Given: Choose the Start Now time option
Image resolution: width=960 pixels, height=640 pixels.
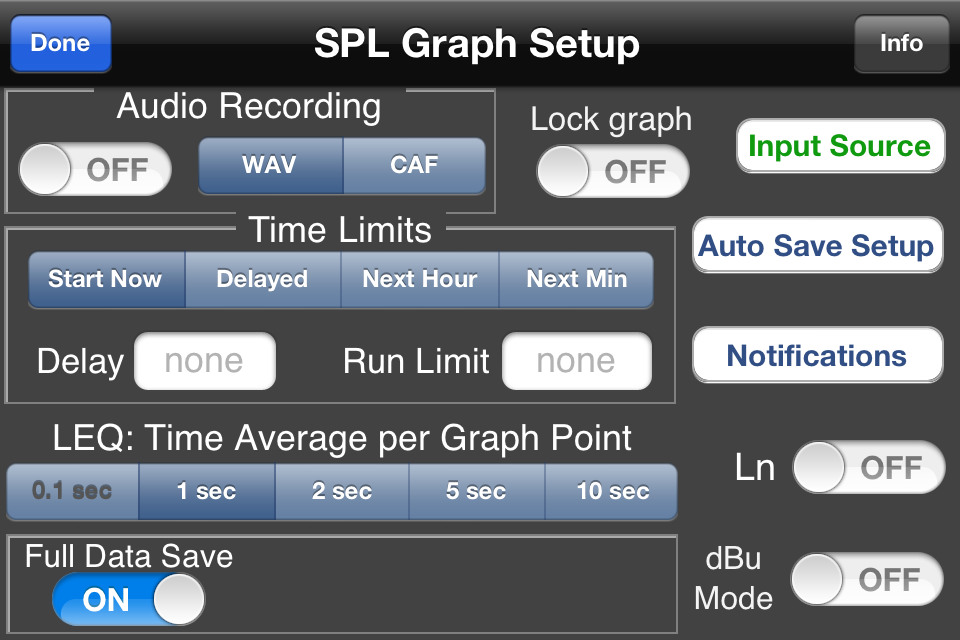Looking at the screenshot, I should (x=107, y=280).
